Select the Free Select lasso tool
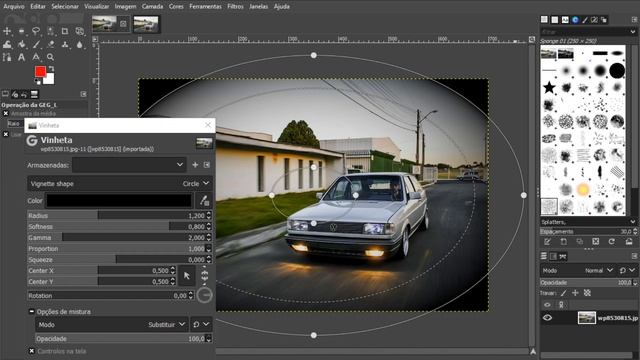The height and width of the screenshot is (360, 640). (36, 31)
